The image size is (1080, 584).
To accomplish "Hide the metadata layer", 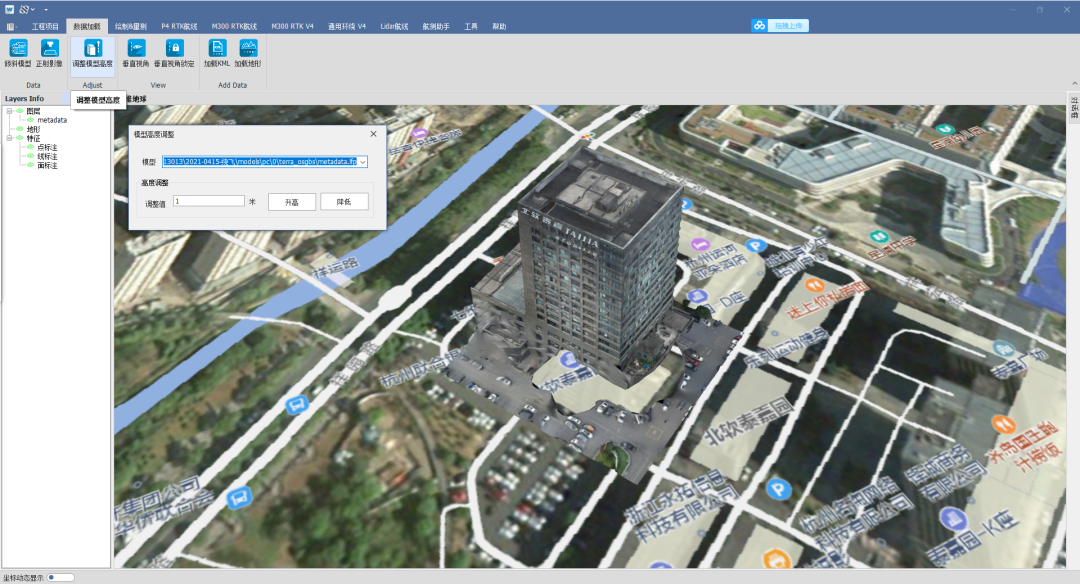I will pyautogui.click(x=31, y=120).
